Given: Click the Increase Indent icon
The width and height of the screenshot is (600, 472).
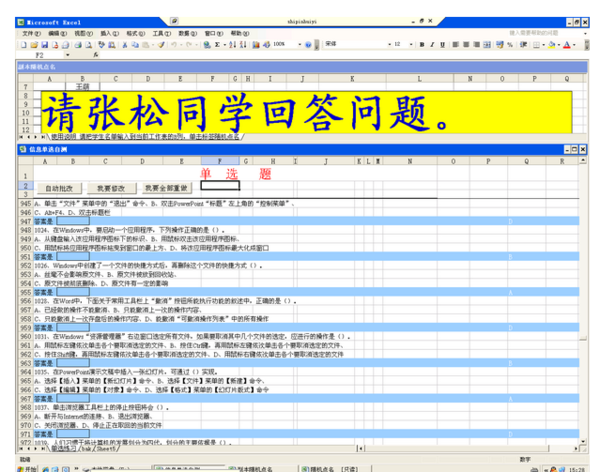Looking at the screenshot, I should tap(523, 45).
